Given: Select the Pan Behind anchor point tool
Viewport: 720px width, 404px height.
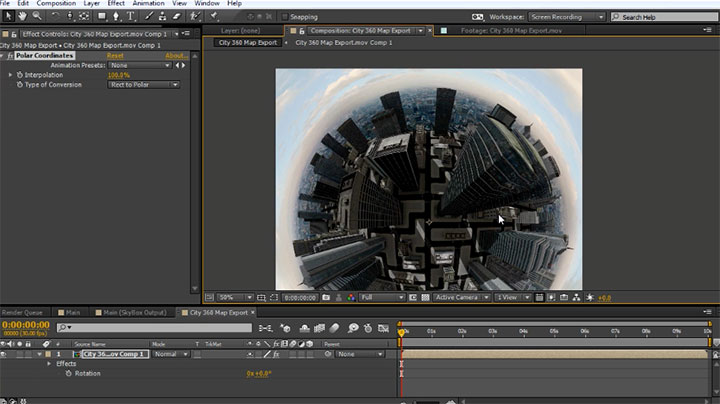Looking at the screenshot, I should 84,17.
